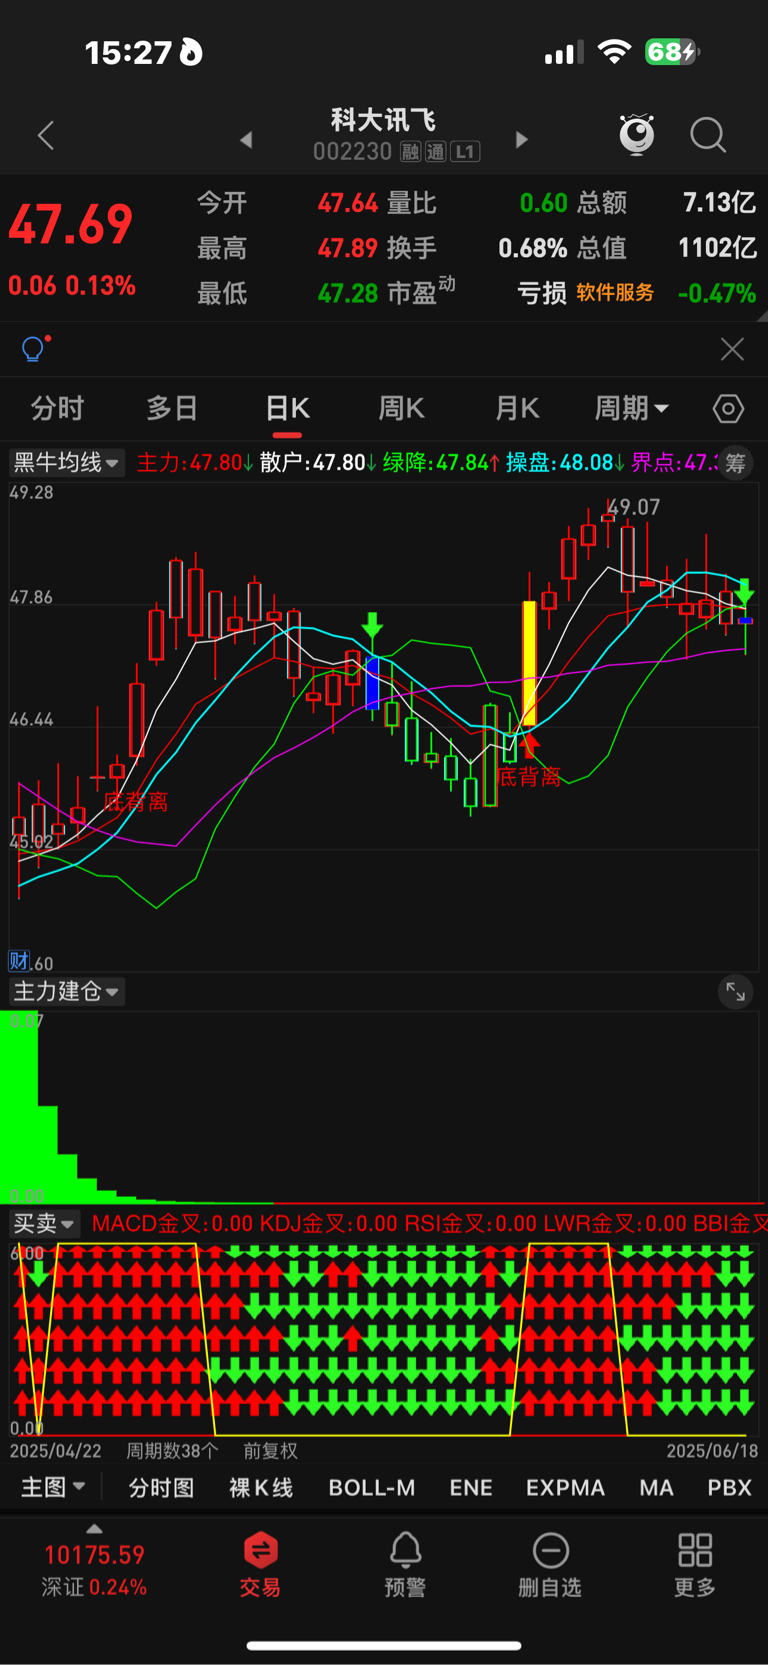Tap 周期数38个 label
The image size is (768, 1665).
[172, 1451]
